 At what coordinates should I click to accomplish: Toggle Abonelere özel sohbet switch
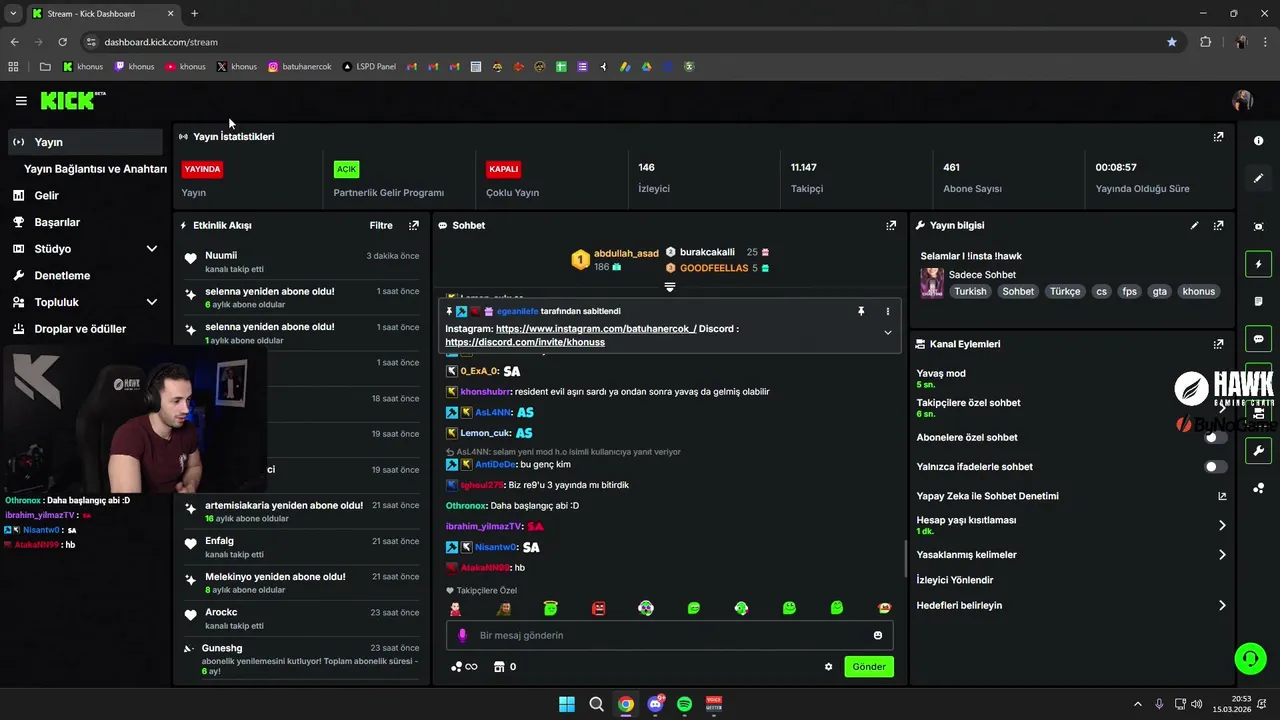tap(1215, 438)
